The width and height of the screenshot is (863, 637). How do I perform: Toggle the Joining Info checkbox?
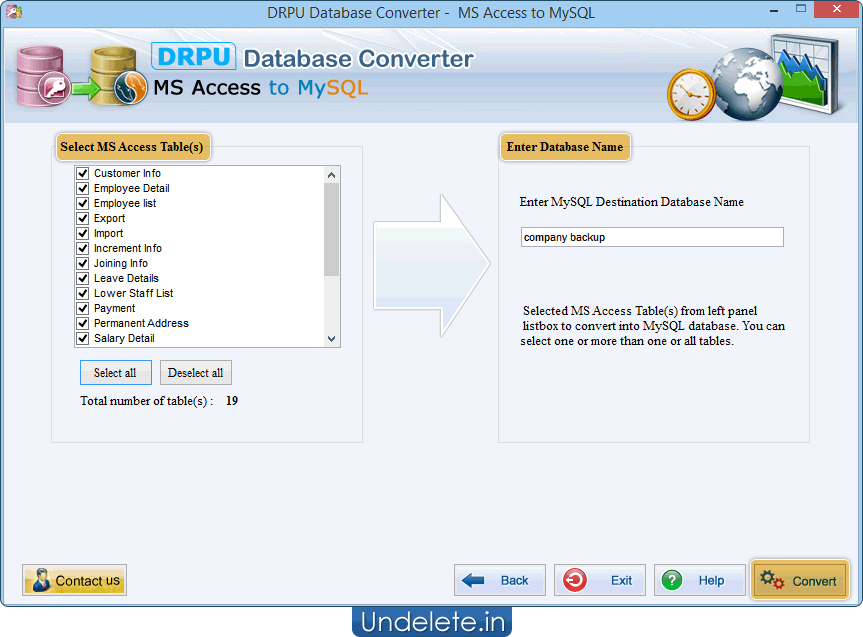click(x=83, y=263)
